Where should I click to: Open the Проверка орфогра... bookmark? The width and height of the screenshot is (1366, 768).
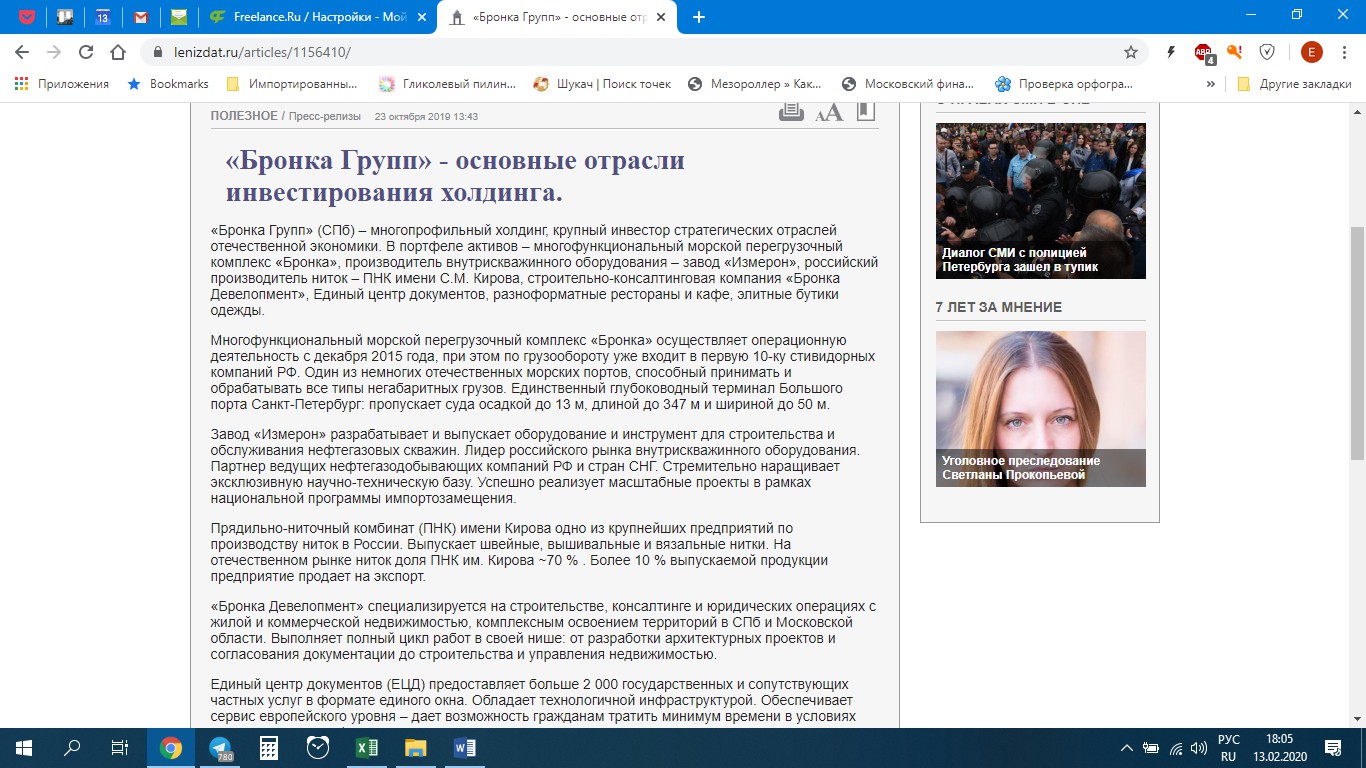click(1063, 84)
